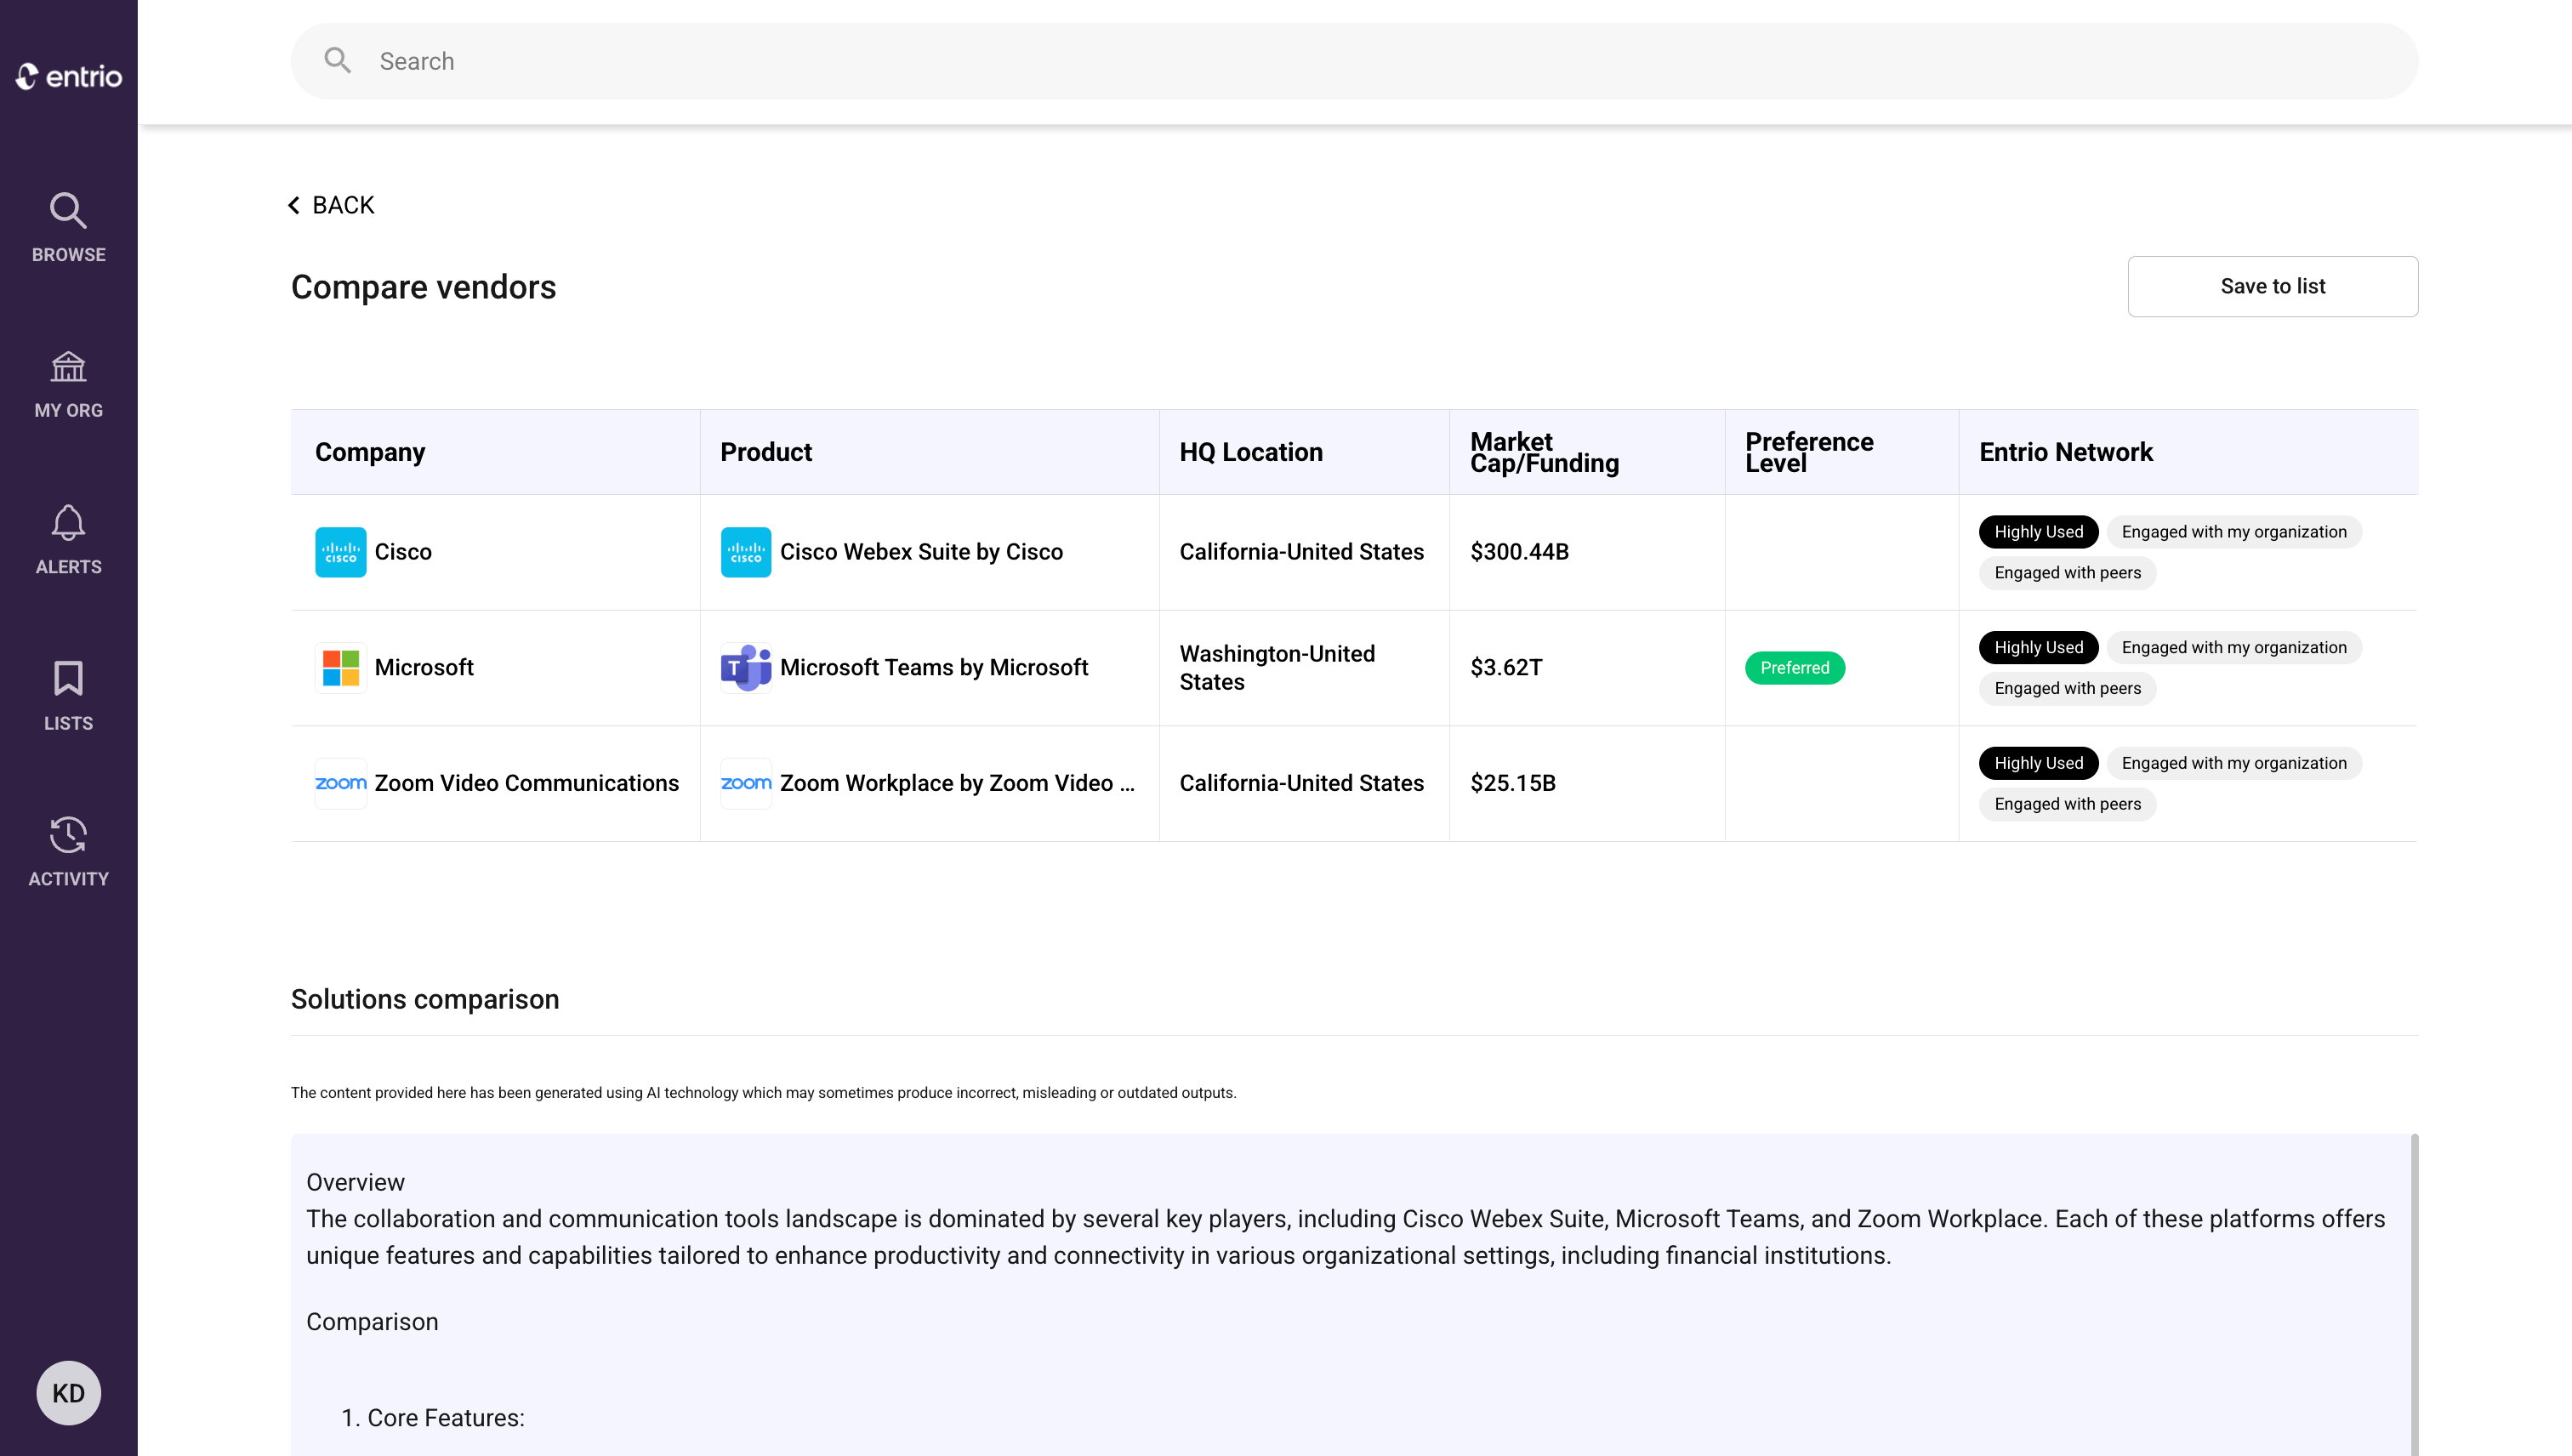The image size is (2572, 1456).
Task: Toggle Engaged with peers for Zoom
Action: (x=2067, y=803)
